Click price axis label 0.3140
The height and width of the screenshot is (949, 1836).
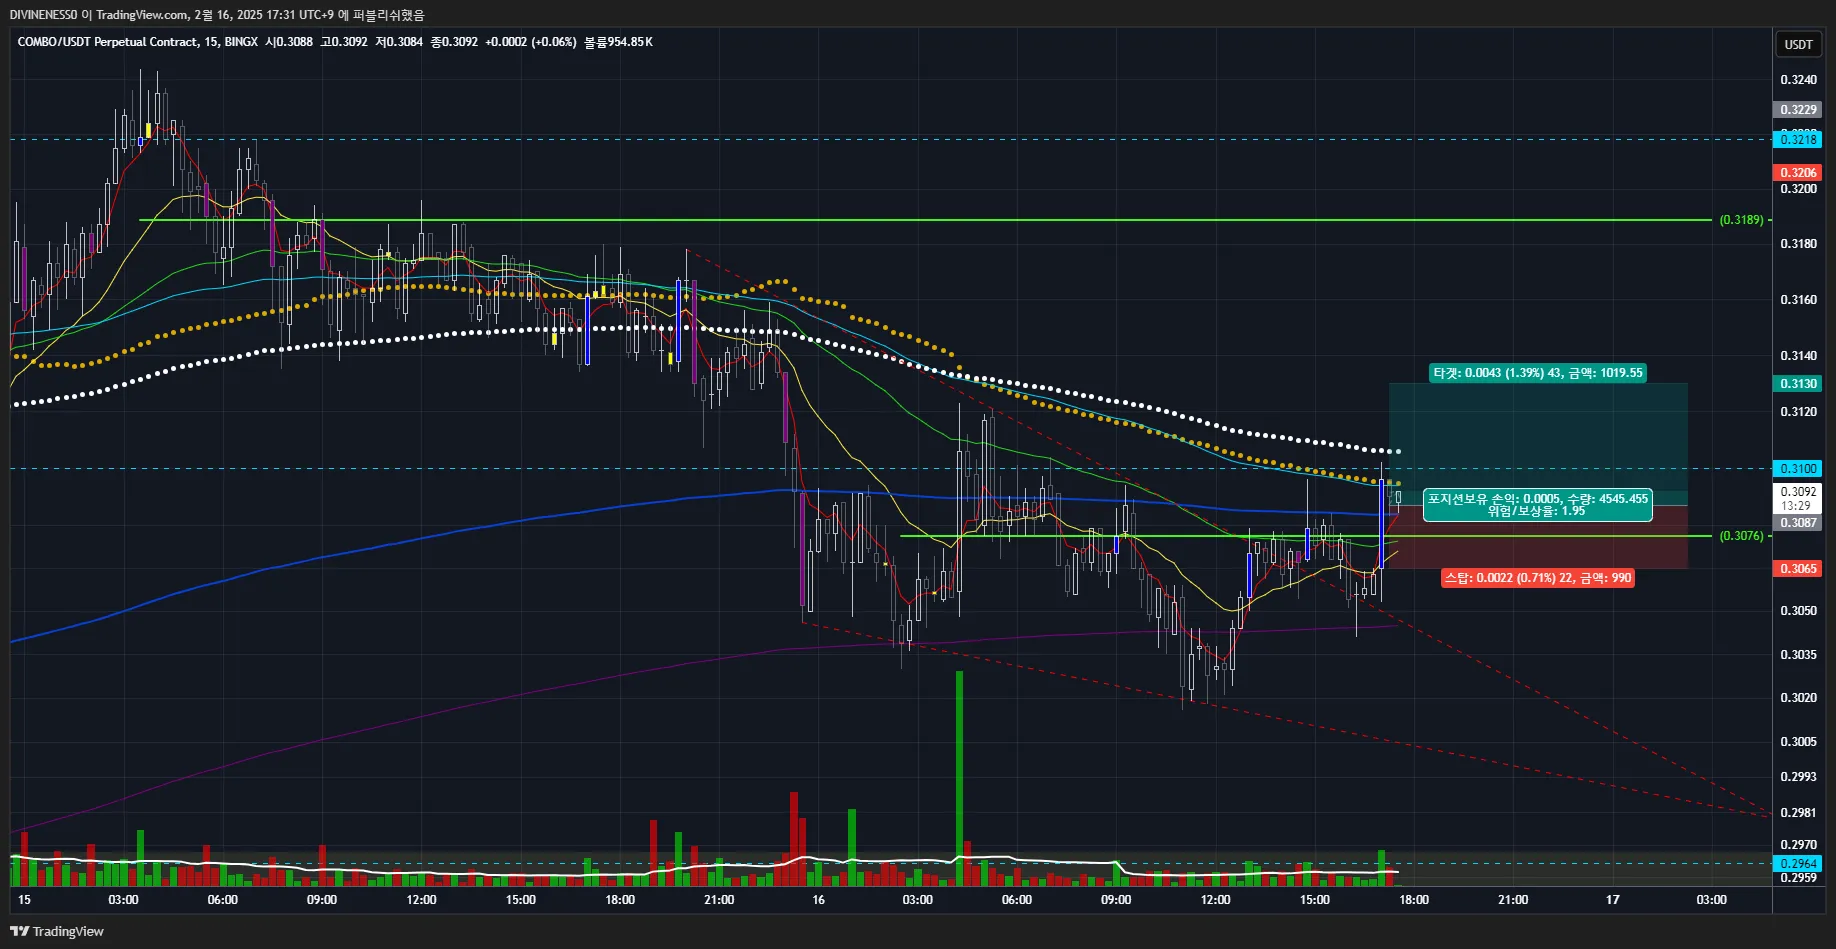[x=1798, y=356]
